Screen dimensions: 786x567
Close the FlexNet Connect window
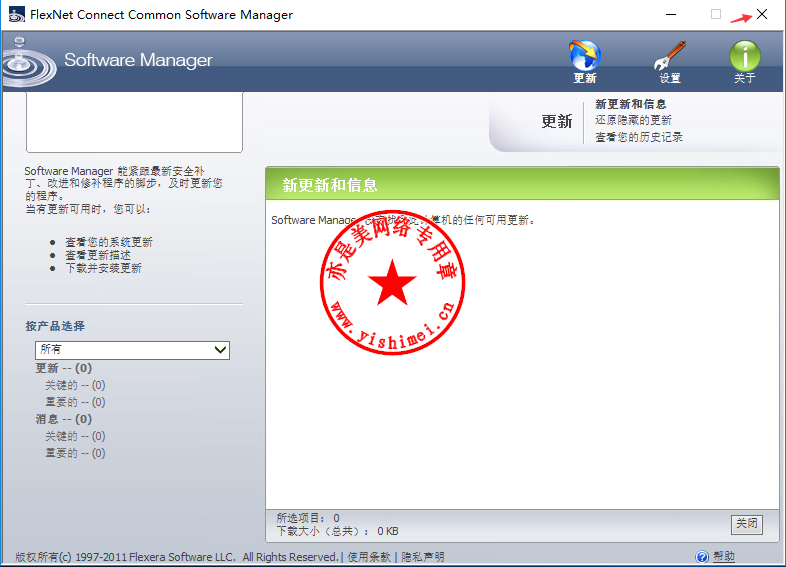click(x=762, y=15)
